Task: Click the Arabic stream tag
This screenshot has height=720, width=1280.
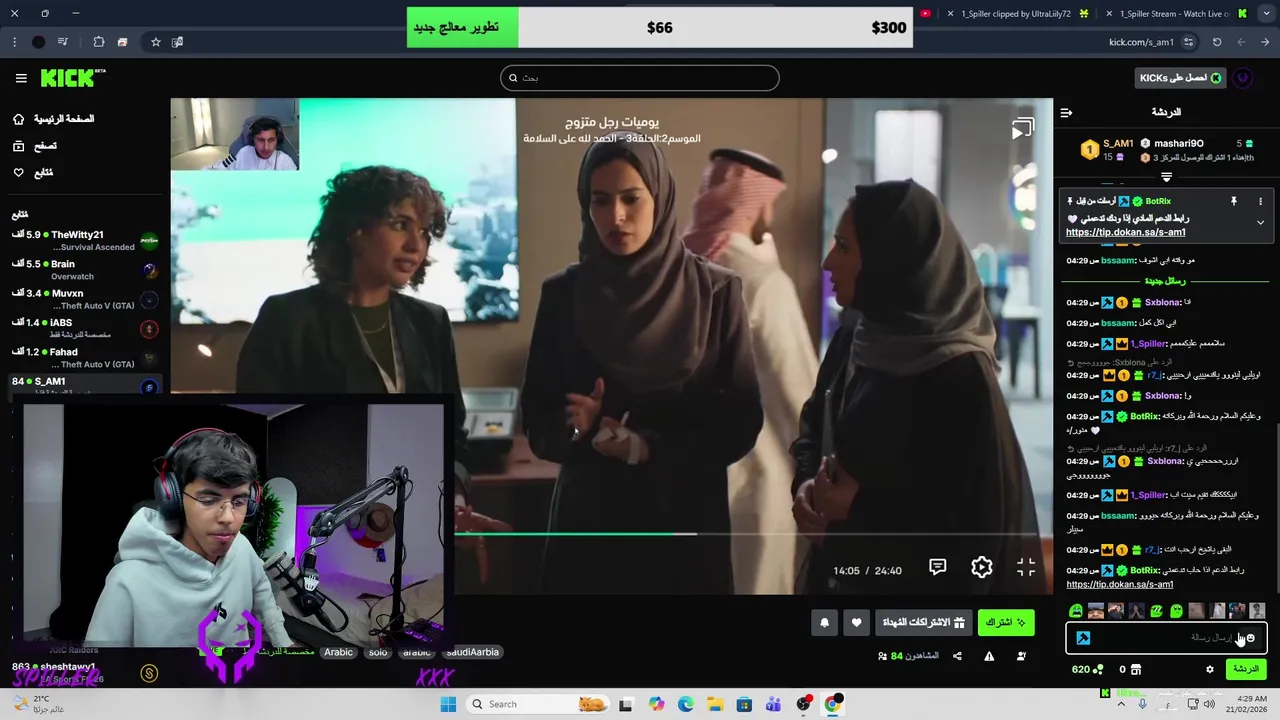Action: 338,652
